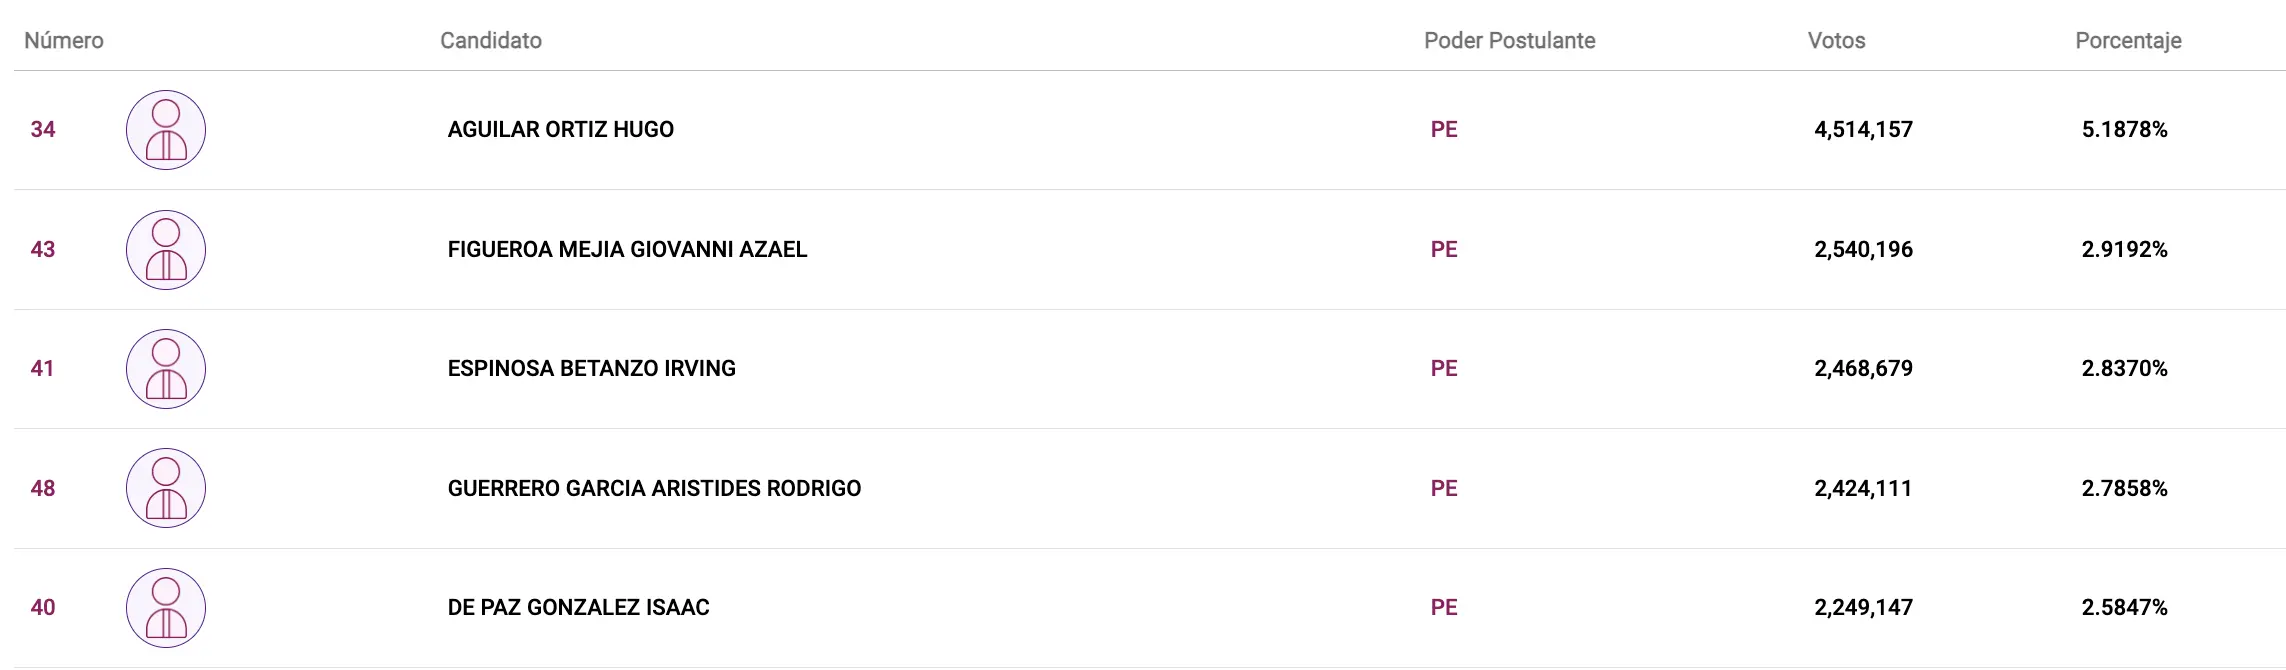Click avatar icon of Espinosa Betanzo Irving
This screenshot has height=670, width=2286.
click(x=166, y=369)
